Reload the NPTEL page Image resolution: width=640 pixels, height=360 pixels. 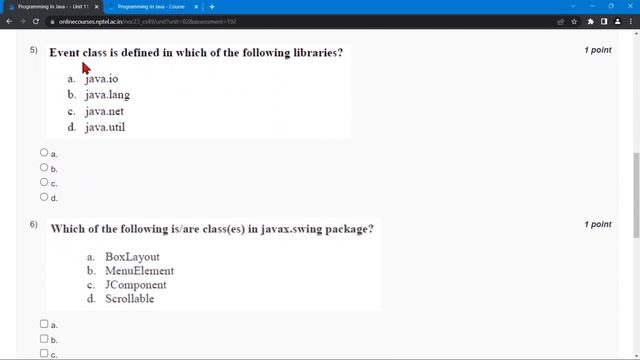coord(36,22)
